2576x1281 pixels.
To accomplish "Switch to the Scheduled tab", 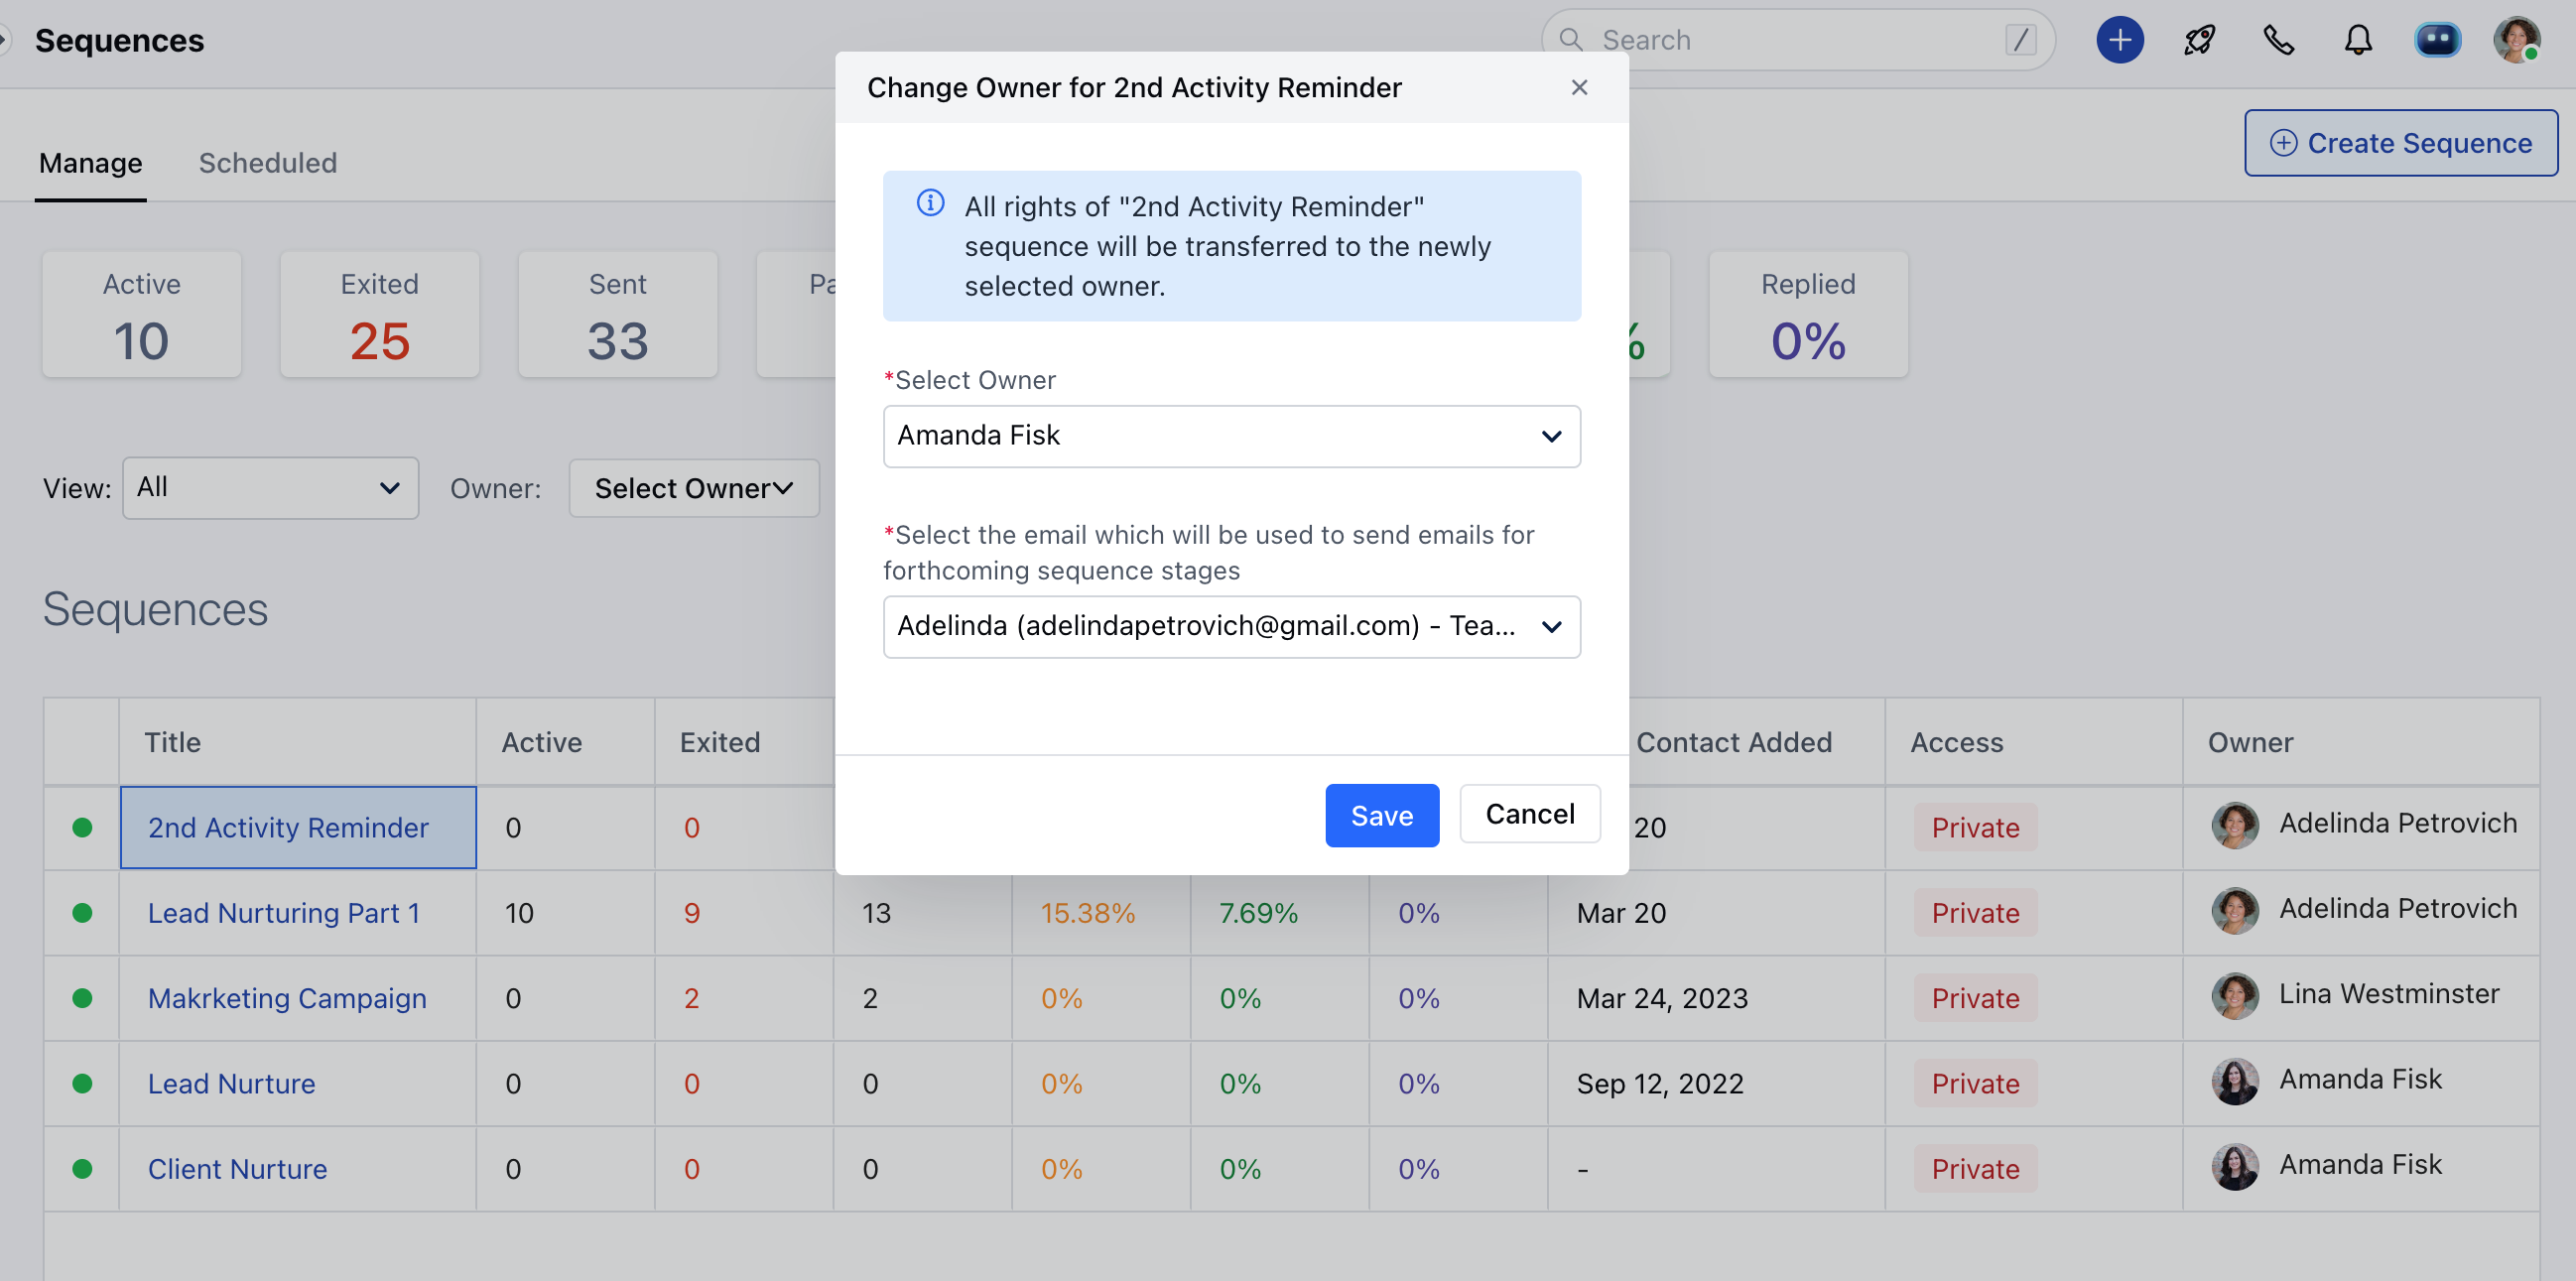I will coord(268,163).
